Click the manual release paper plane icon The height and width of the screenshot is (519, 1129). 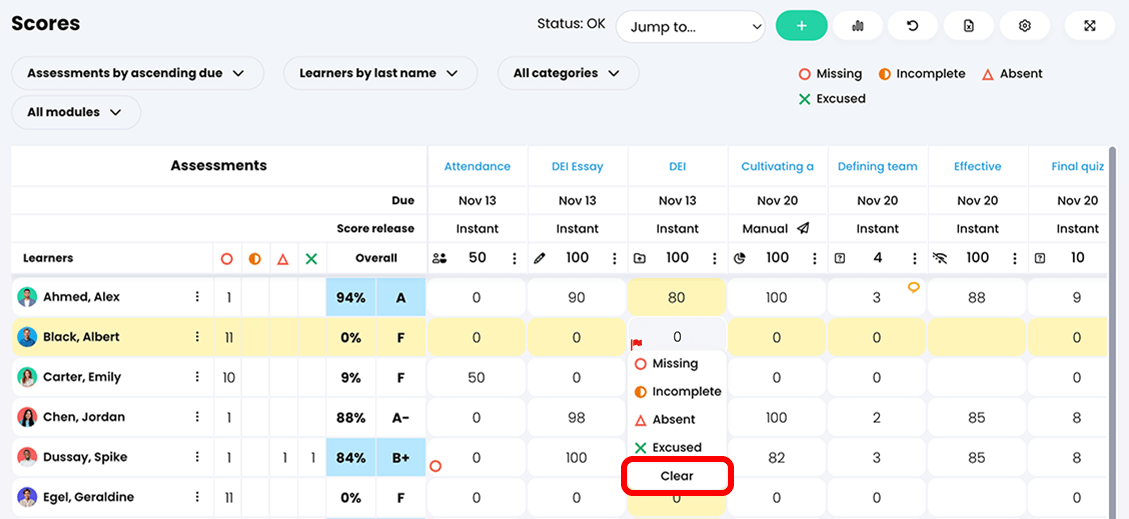[804, 229]
